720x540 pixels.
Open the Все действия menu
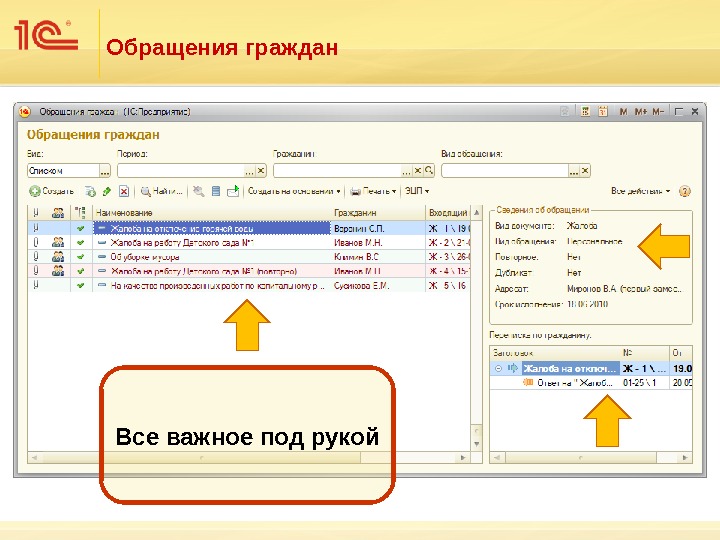pyautogui.click(x=640, y=191)
